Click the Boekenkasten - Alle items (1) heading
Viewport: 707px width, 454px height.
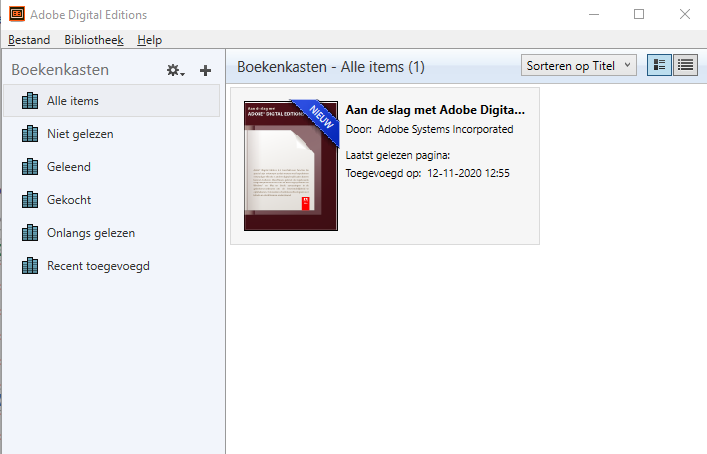(331, 67)
